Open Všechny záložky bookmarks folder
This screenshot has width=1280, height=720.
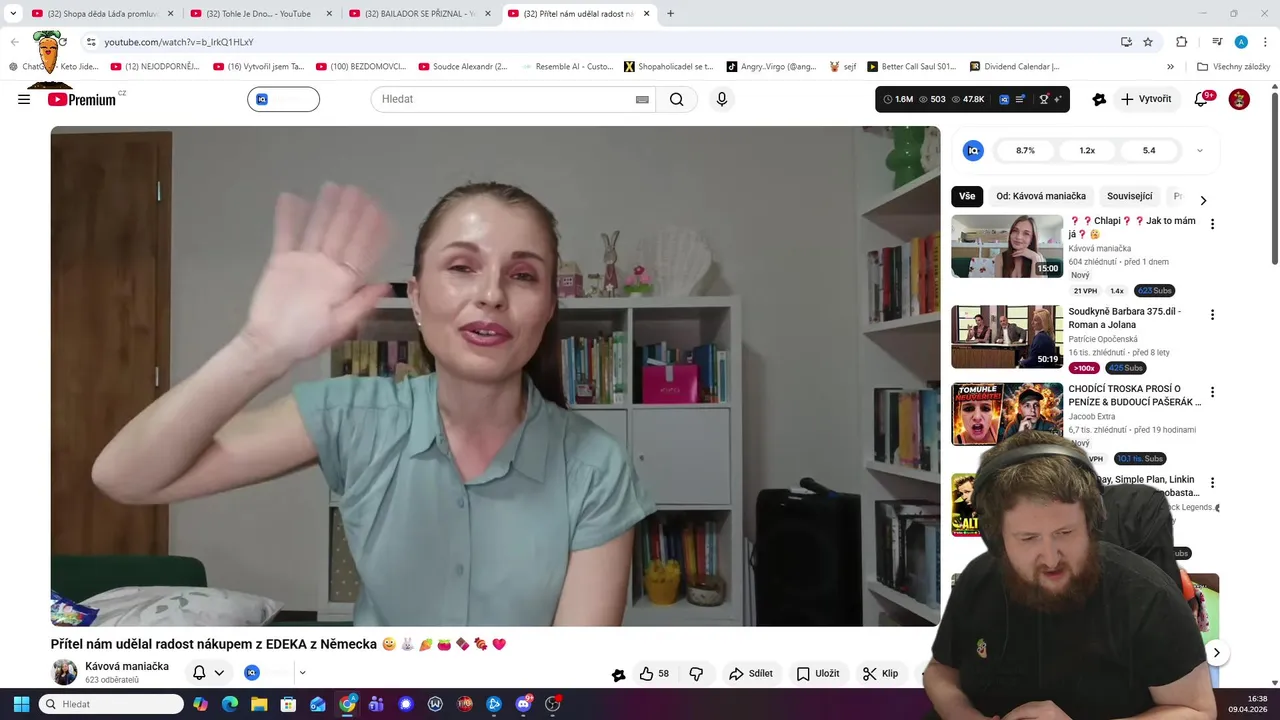pos(1234,67)
